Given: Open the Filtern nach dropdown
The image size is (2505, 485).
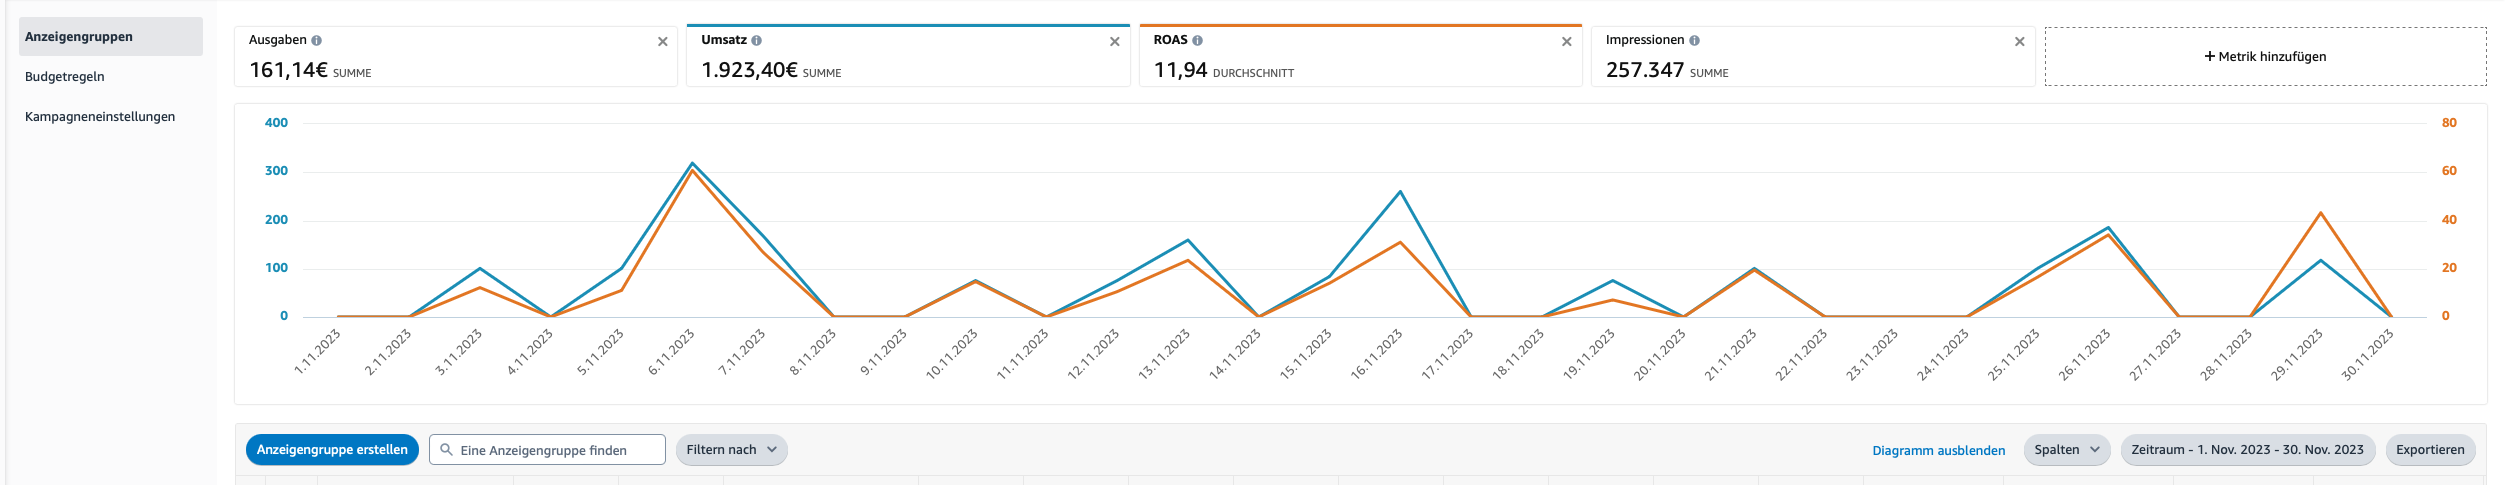Looking at the screenshot, I should pos(731,450).
